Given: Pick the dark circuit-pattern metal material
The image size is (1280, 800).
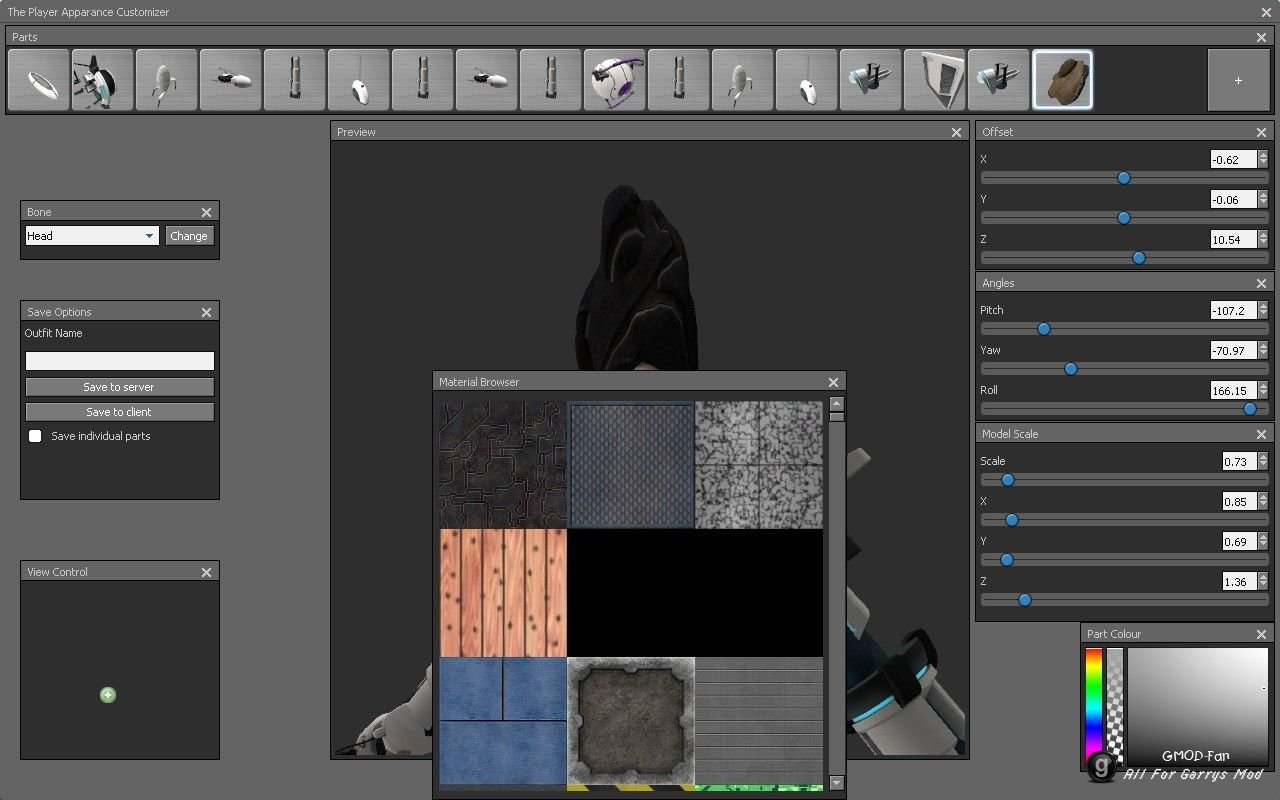Looking at the screenshot, I should tap(503, 465).
